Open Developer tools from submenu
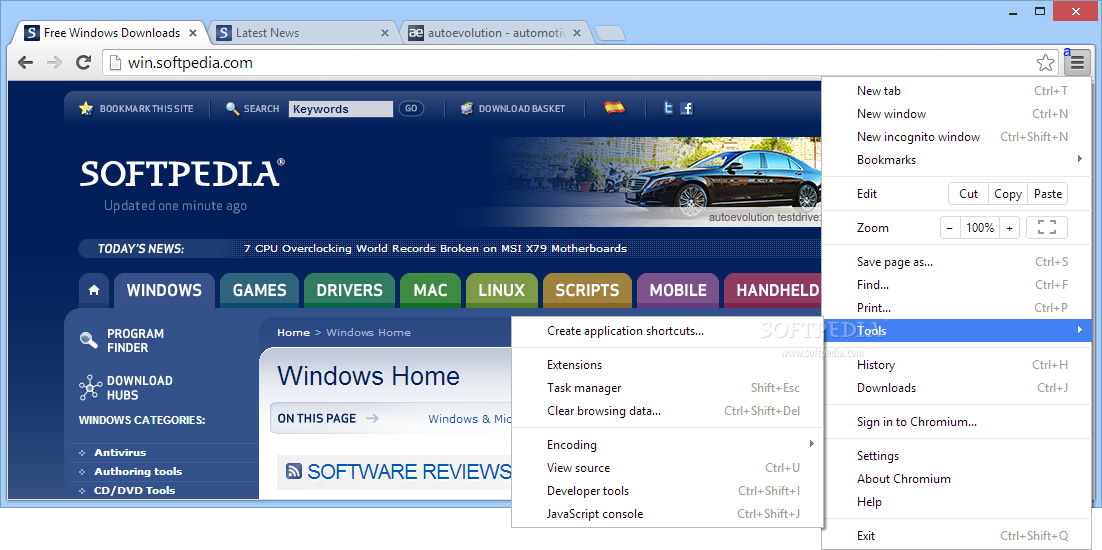Screen dimensions: 1102x550 pos(667,491)
